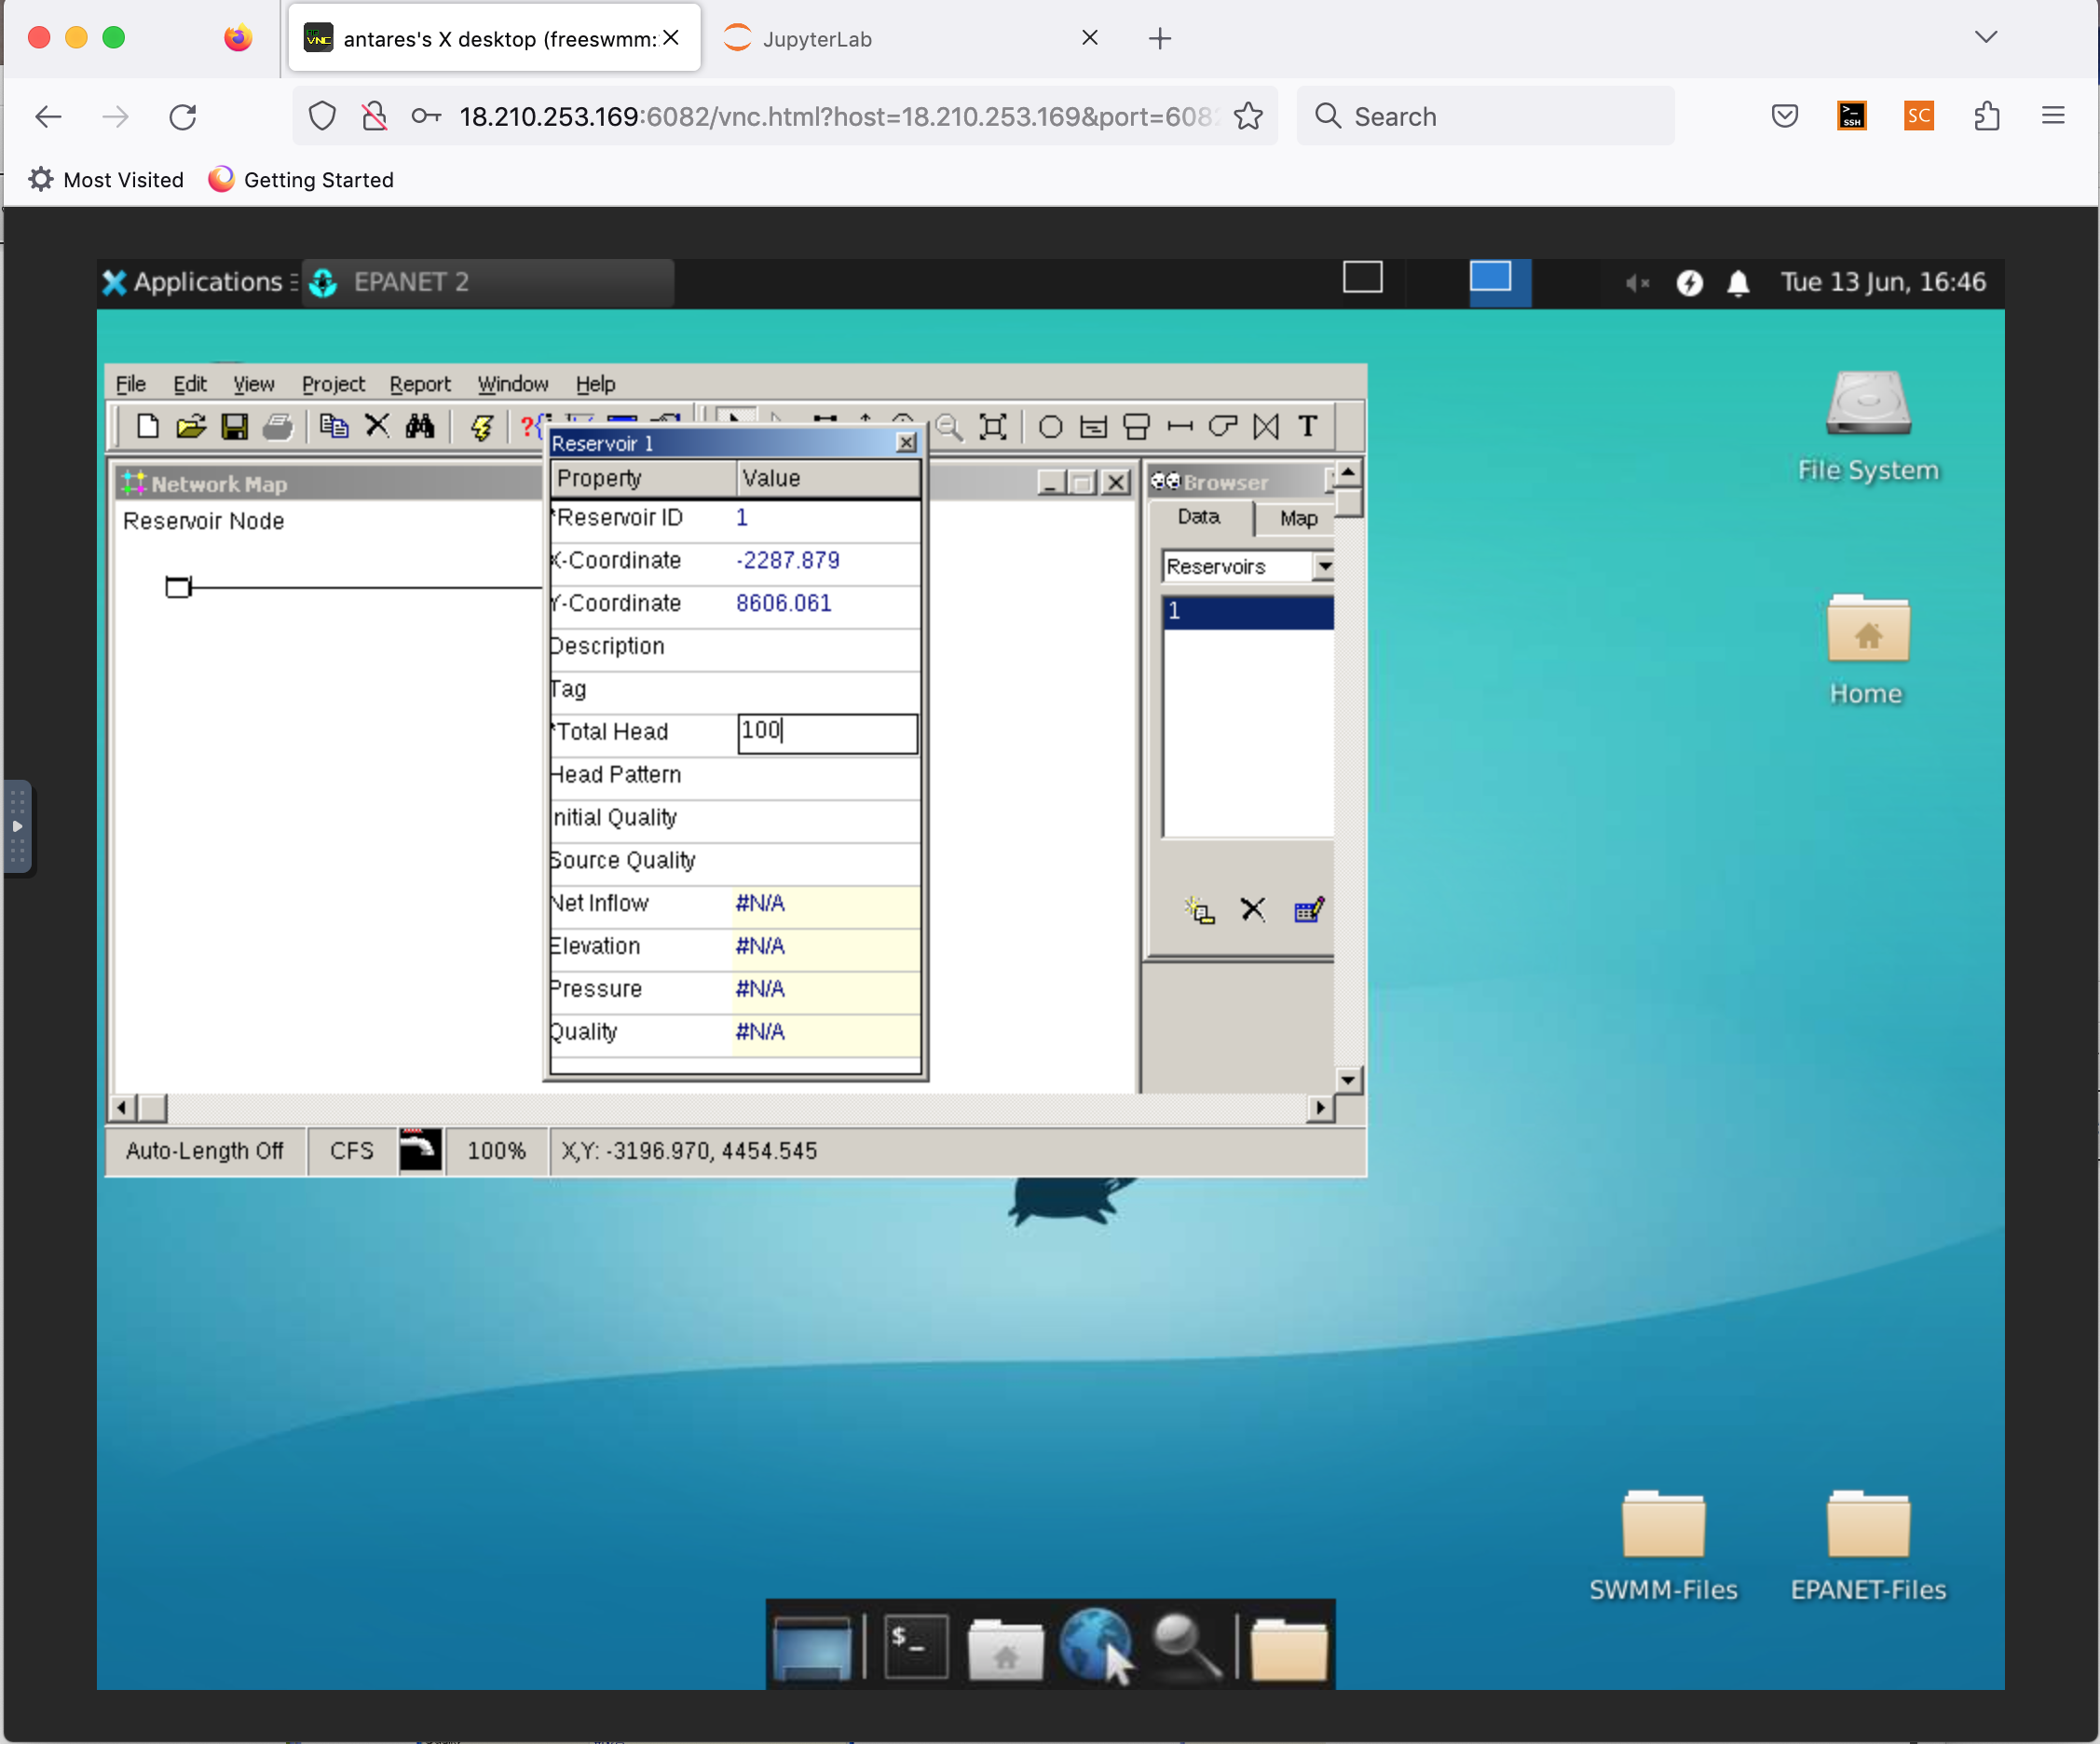Image resolution: width=2100 pixels, height=1744 pixels.
Task: Zoom map to full extent
Action: pyautogui.click(x=993, y=427)
